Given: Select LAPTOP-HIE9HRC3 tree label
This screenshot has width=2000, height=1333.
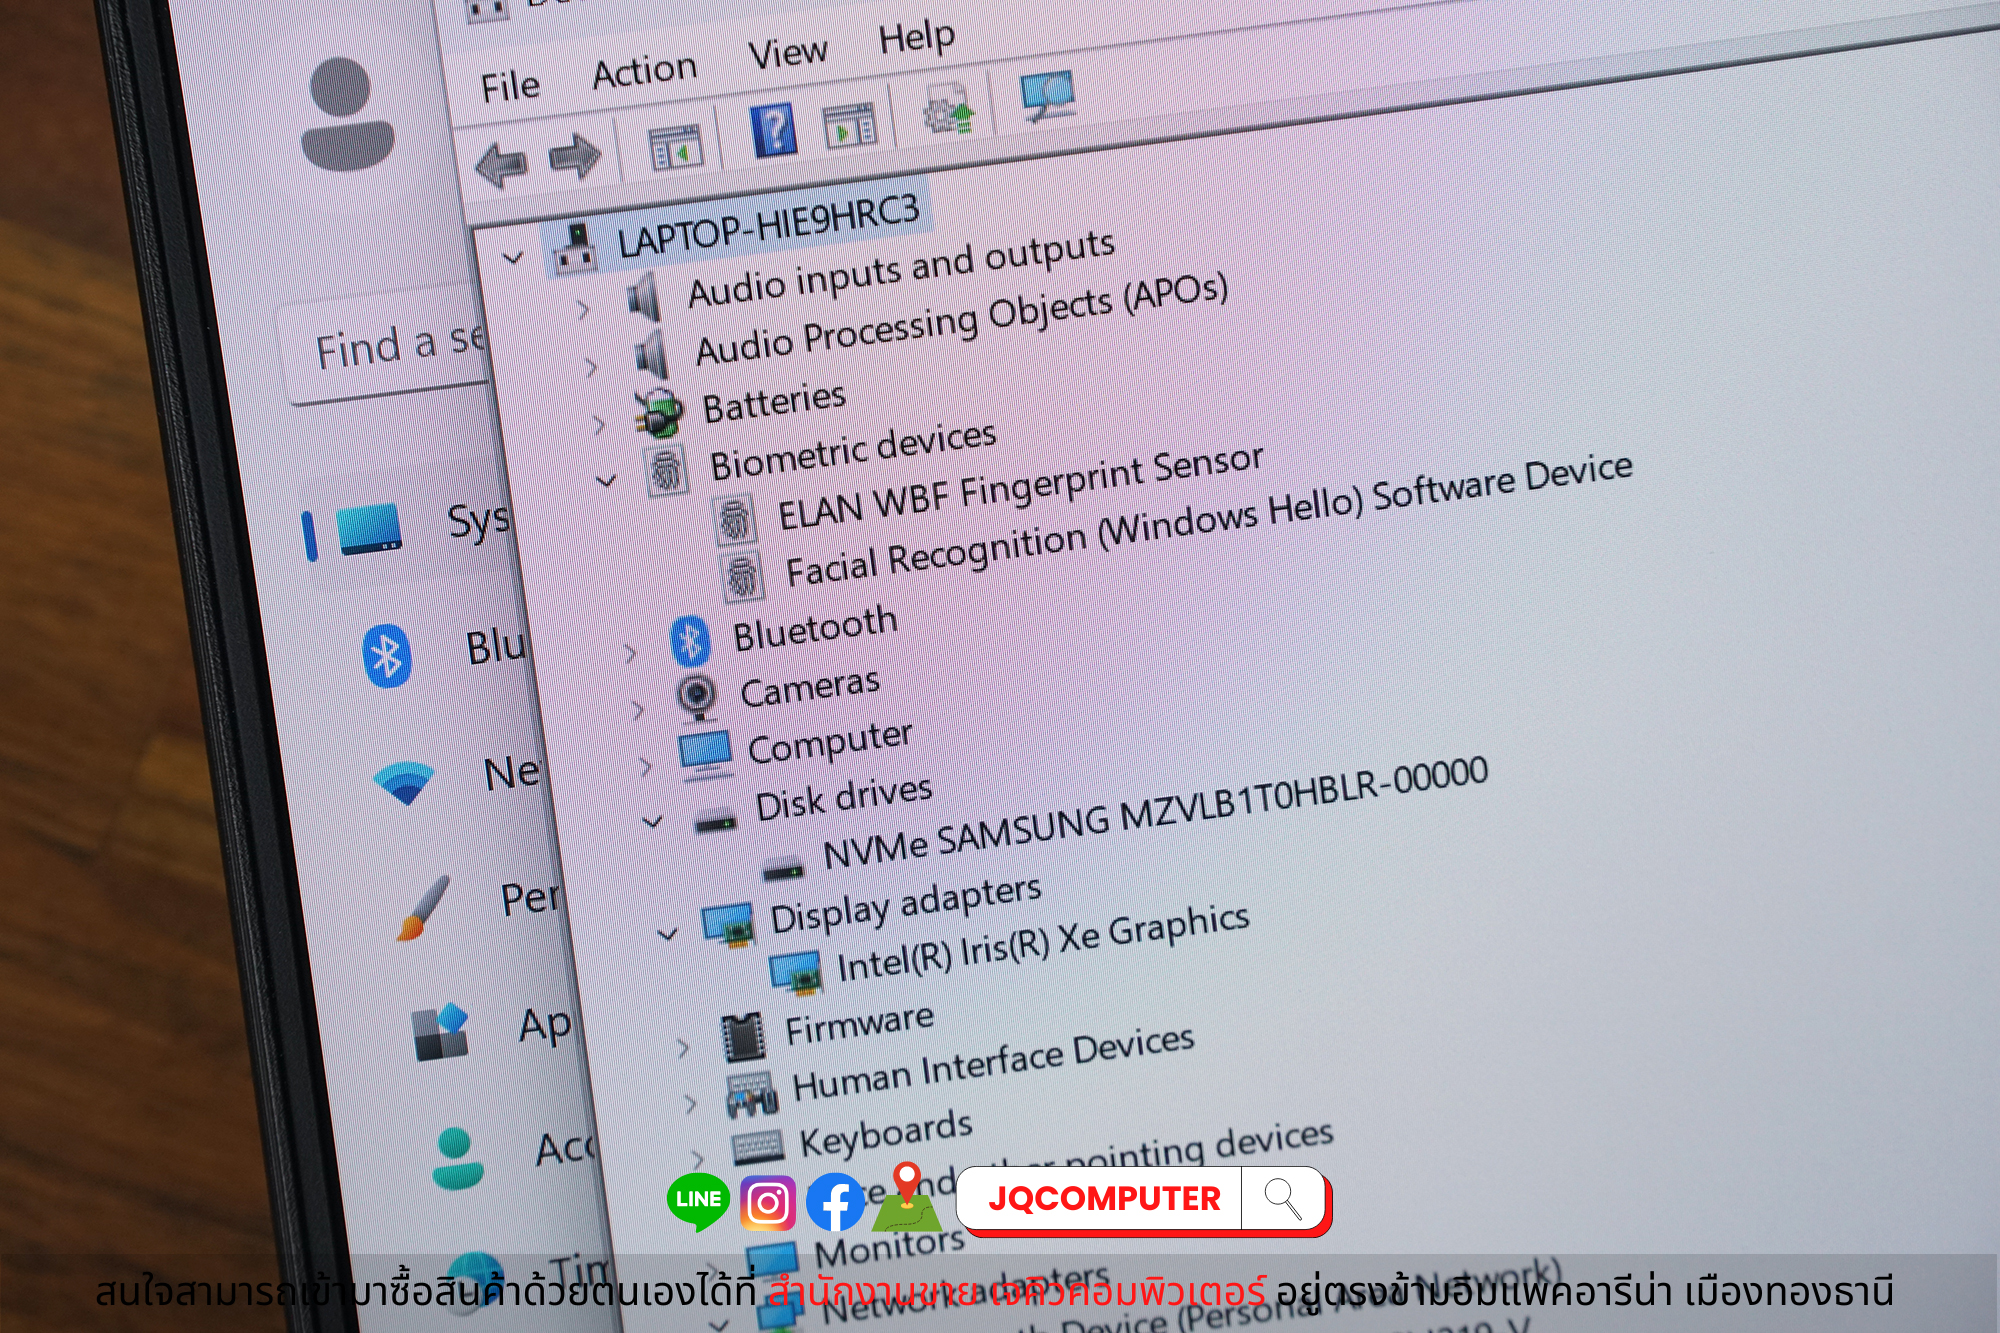Looking at the screenshot, I should click(768, 225).
